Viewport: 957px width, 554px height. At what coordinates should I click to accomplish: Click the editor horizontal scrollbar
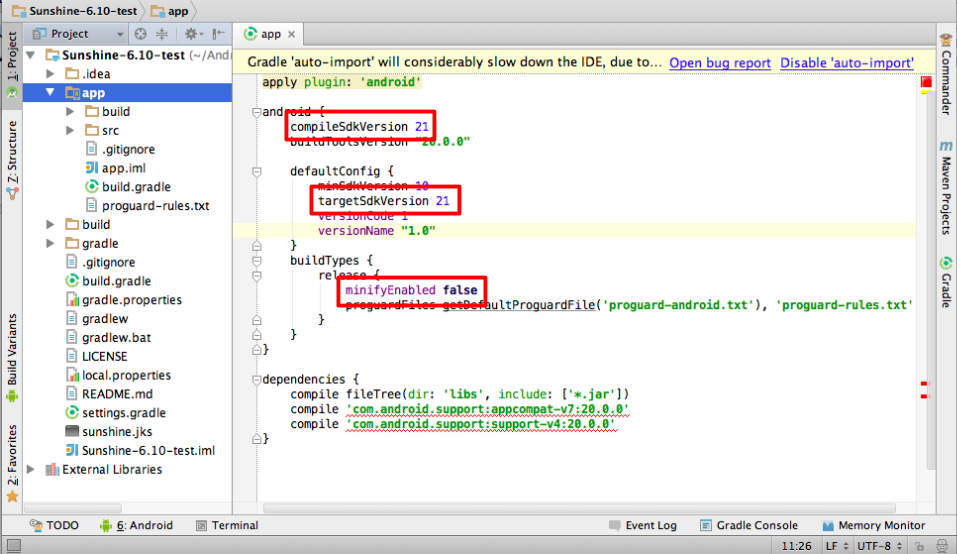click(579, 508)
